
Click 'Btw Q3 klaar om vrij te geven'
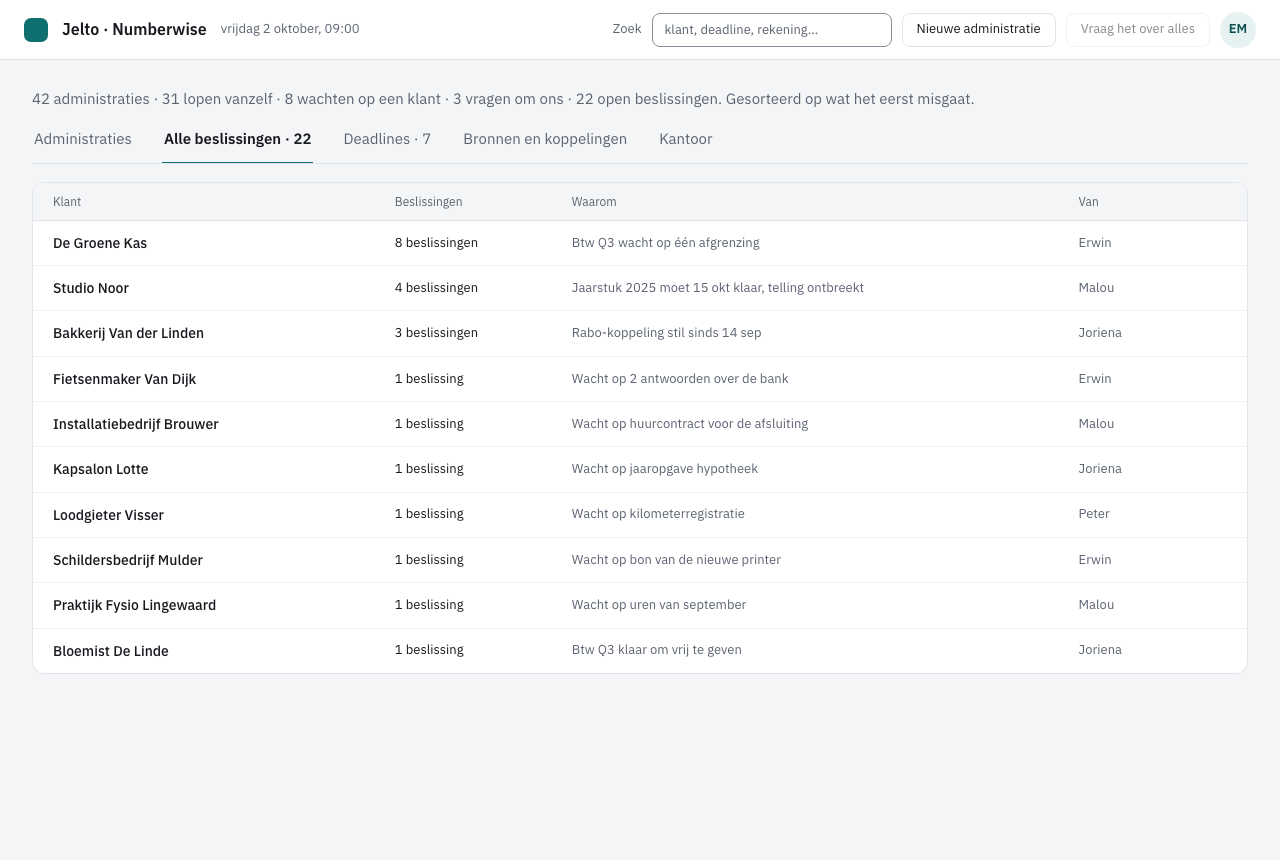click(x=656, y=650)
